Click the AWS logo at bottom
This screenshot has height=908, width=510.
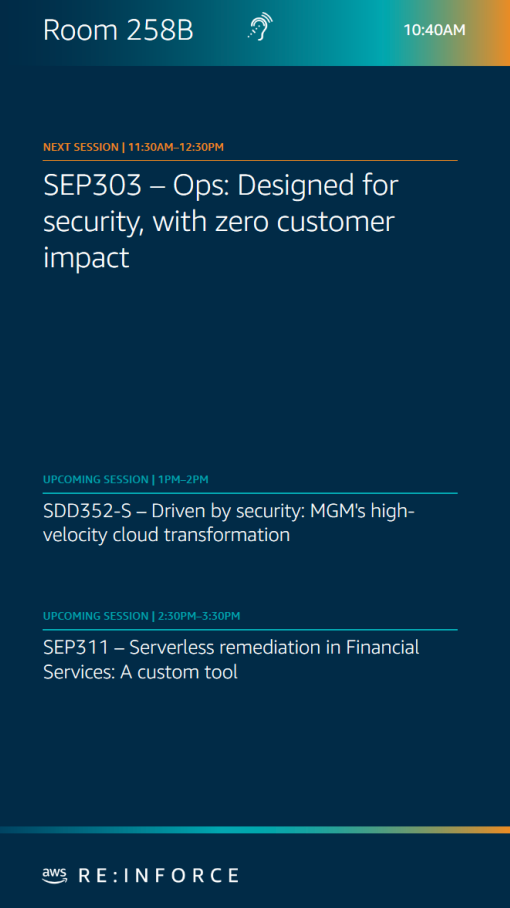[x=54, y=875]
